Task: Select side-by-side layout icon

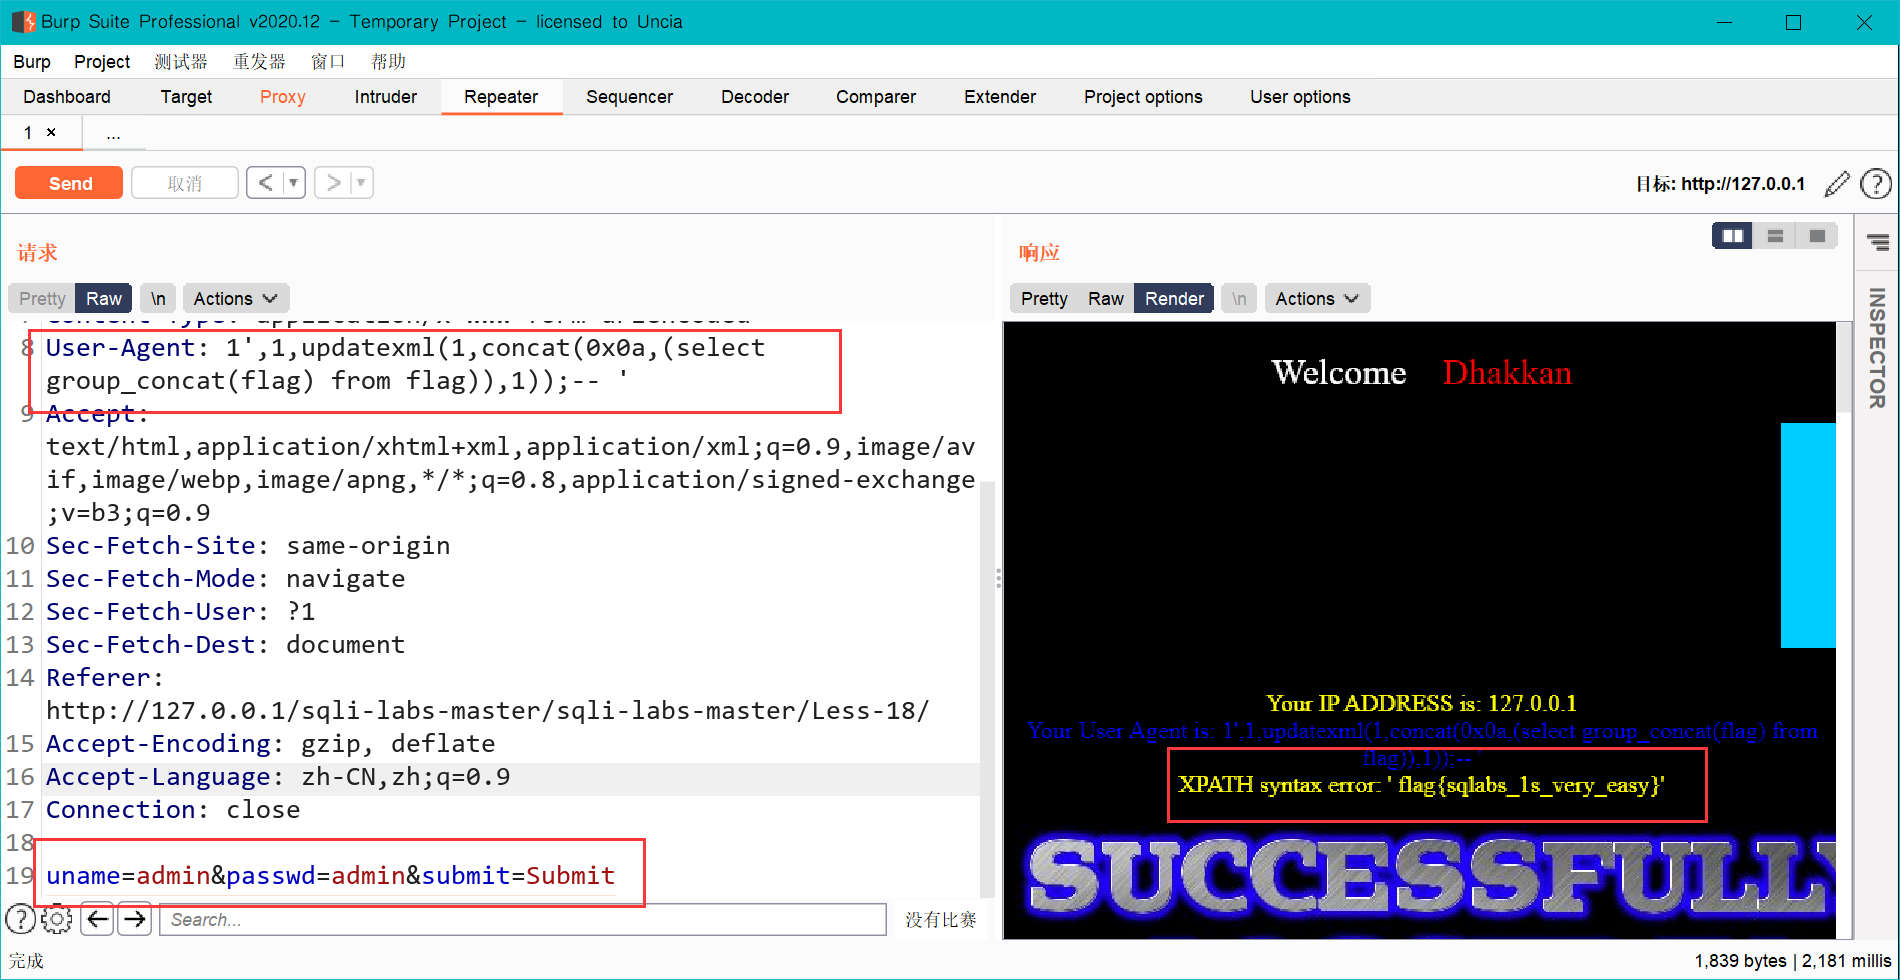Action: (x=1733, y=236)
